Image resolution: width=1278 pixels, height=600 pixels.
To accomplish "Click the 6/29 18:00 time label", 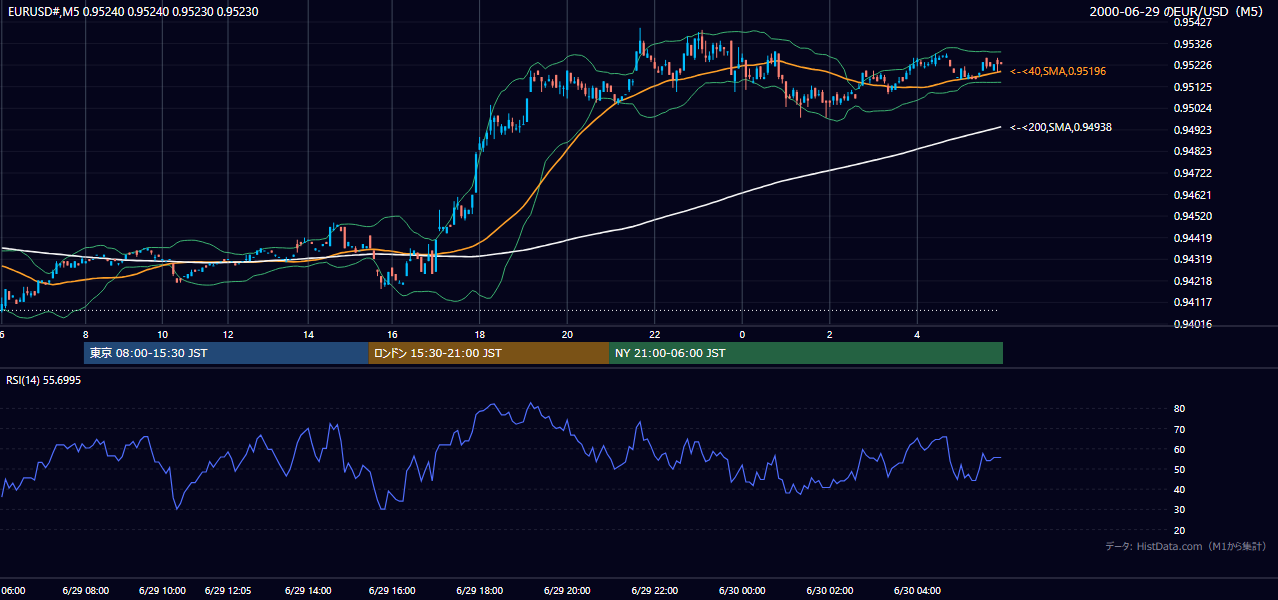I will pyautogui.click(x=479, y=590).
